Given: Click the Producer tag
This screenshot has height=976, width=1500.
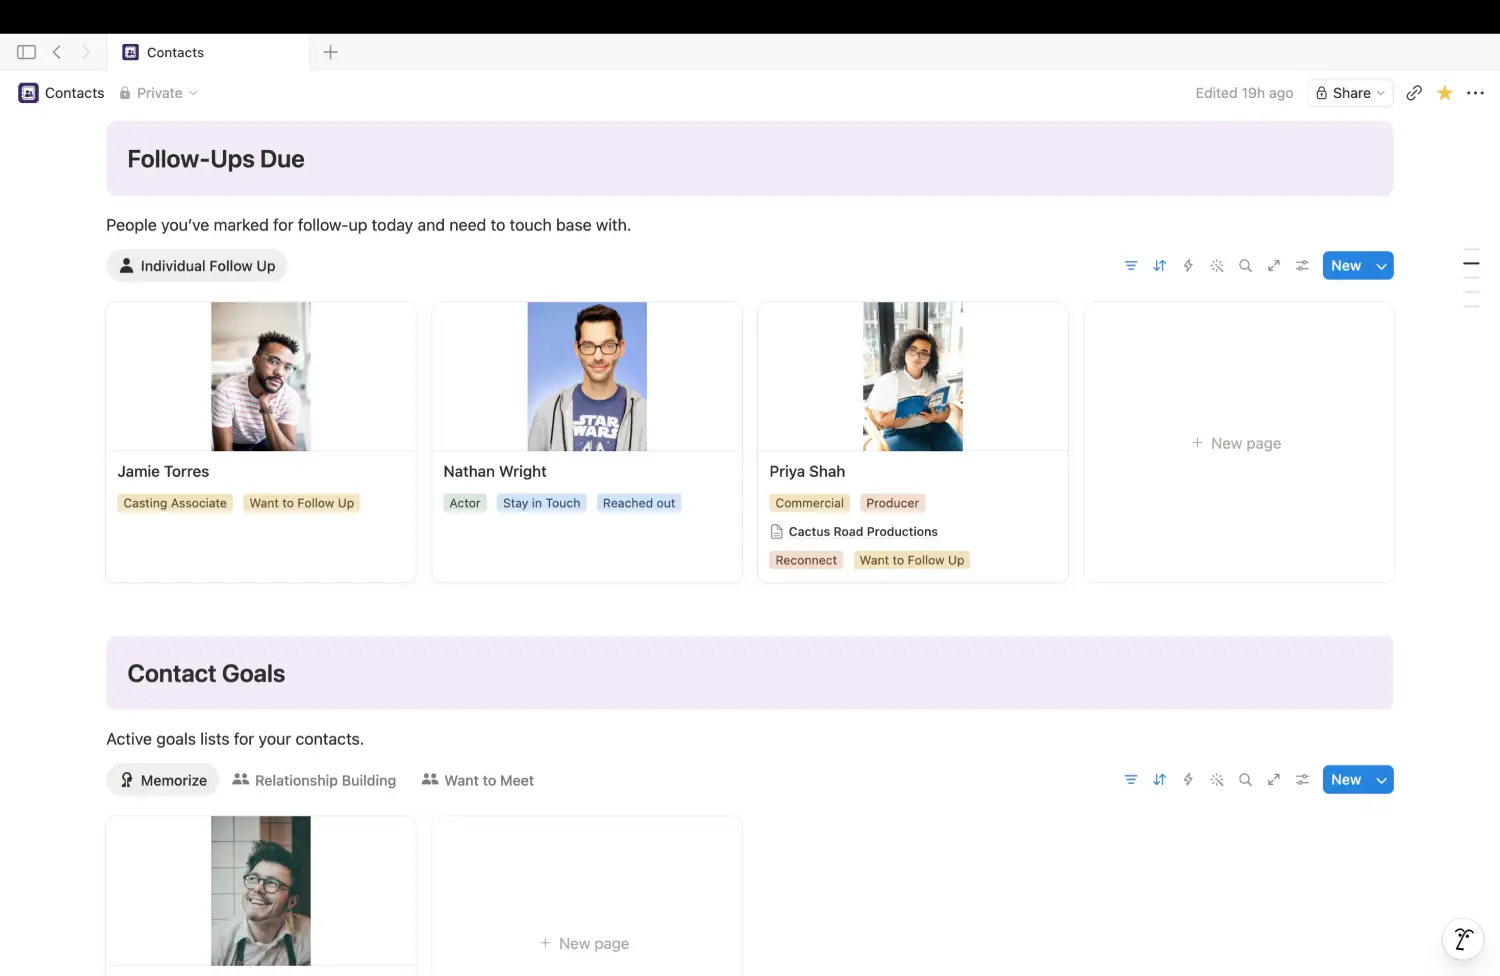Looking at the screenshot, I should pos(892,503).
